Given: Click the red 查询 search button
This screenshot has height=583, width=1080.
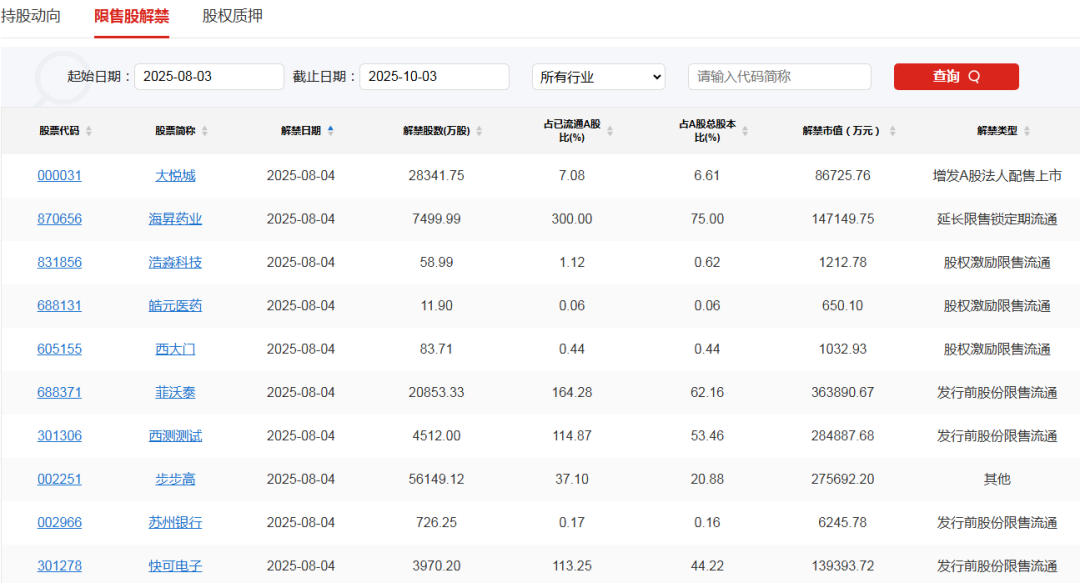Looking at the screenshot, I should pyautogui.click(x=956, y=77).
